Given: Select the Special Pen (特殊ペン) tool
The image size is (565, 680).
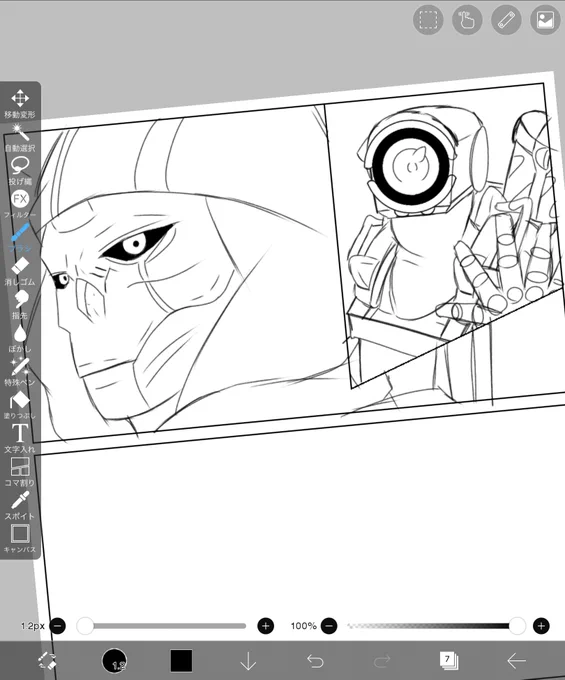Looking at the screenshot, I should pos(20,372).
